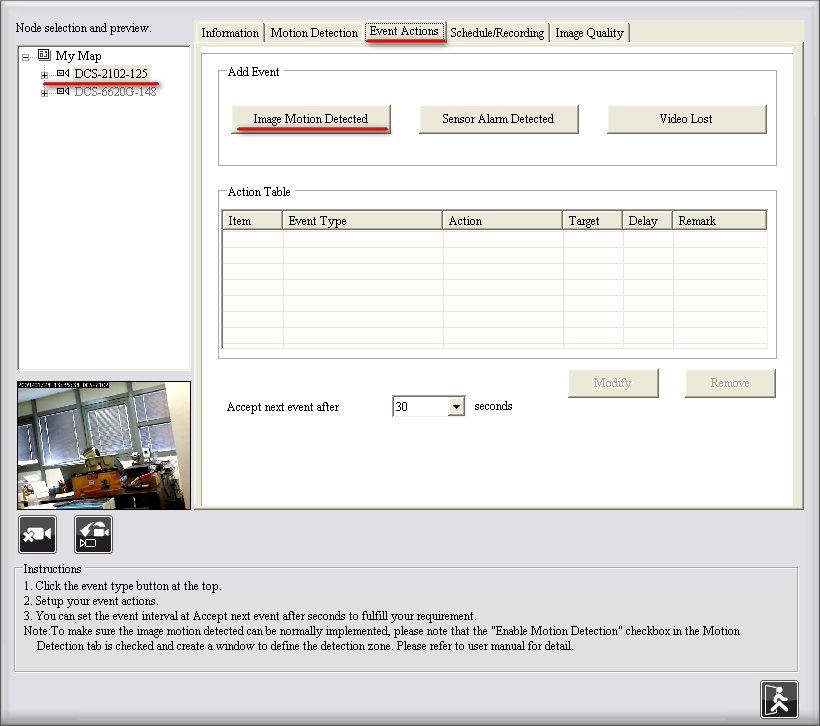Go to the Schedule/Recording tab
Image resolution: width=820 pixels, height=726 pixels.
[x=497, y=33]
